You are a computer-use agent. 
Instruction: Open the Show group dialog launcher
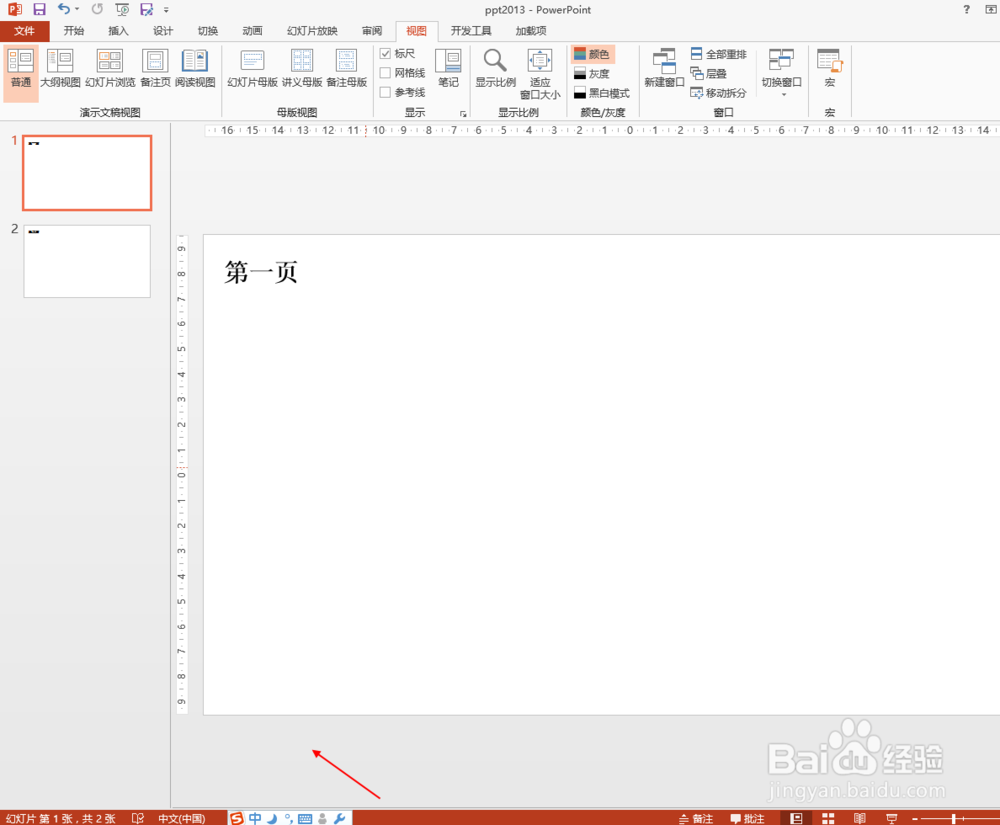click(463, 113)
